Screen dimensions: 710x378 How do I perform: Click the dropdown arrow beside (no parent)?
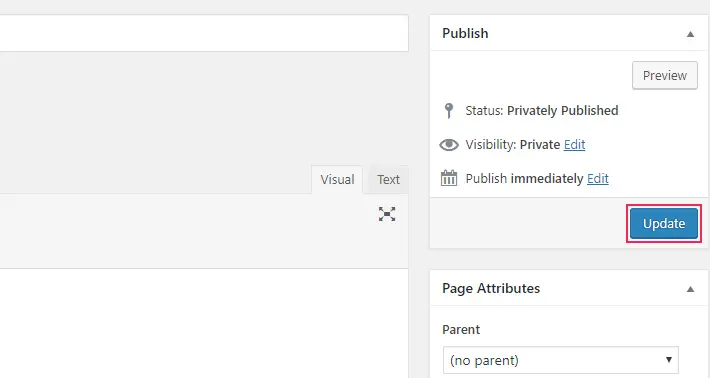click(668, 359)
